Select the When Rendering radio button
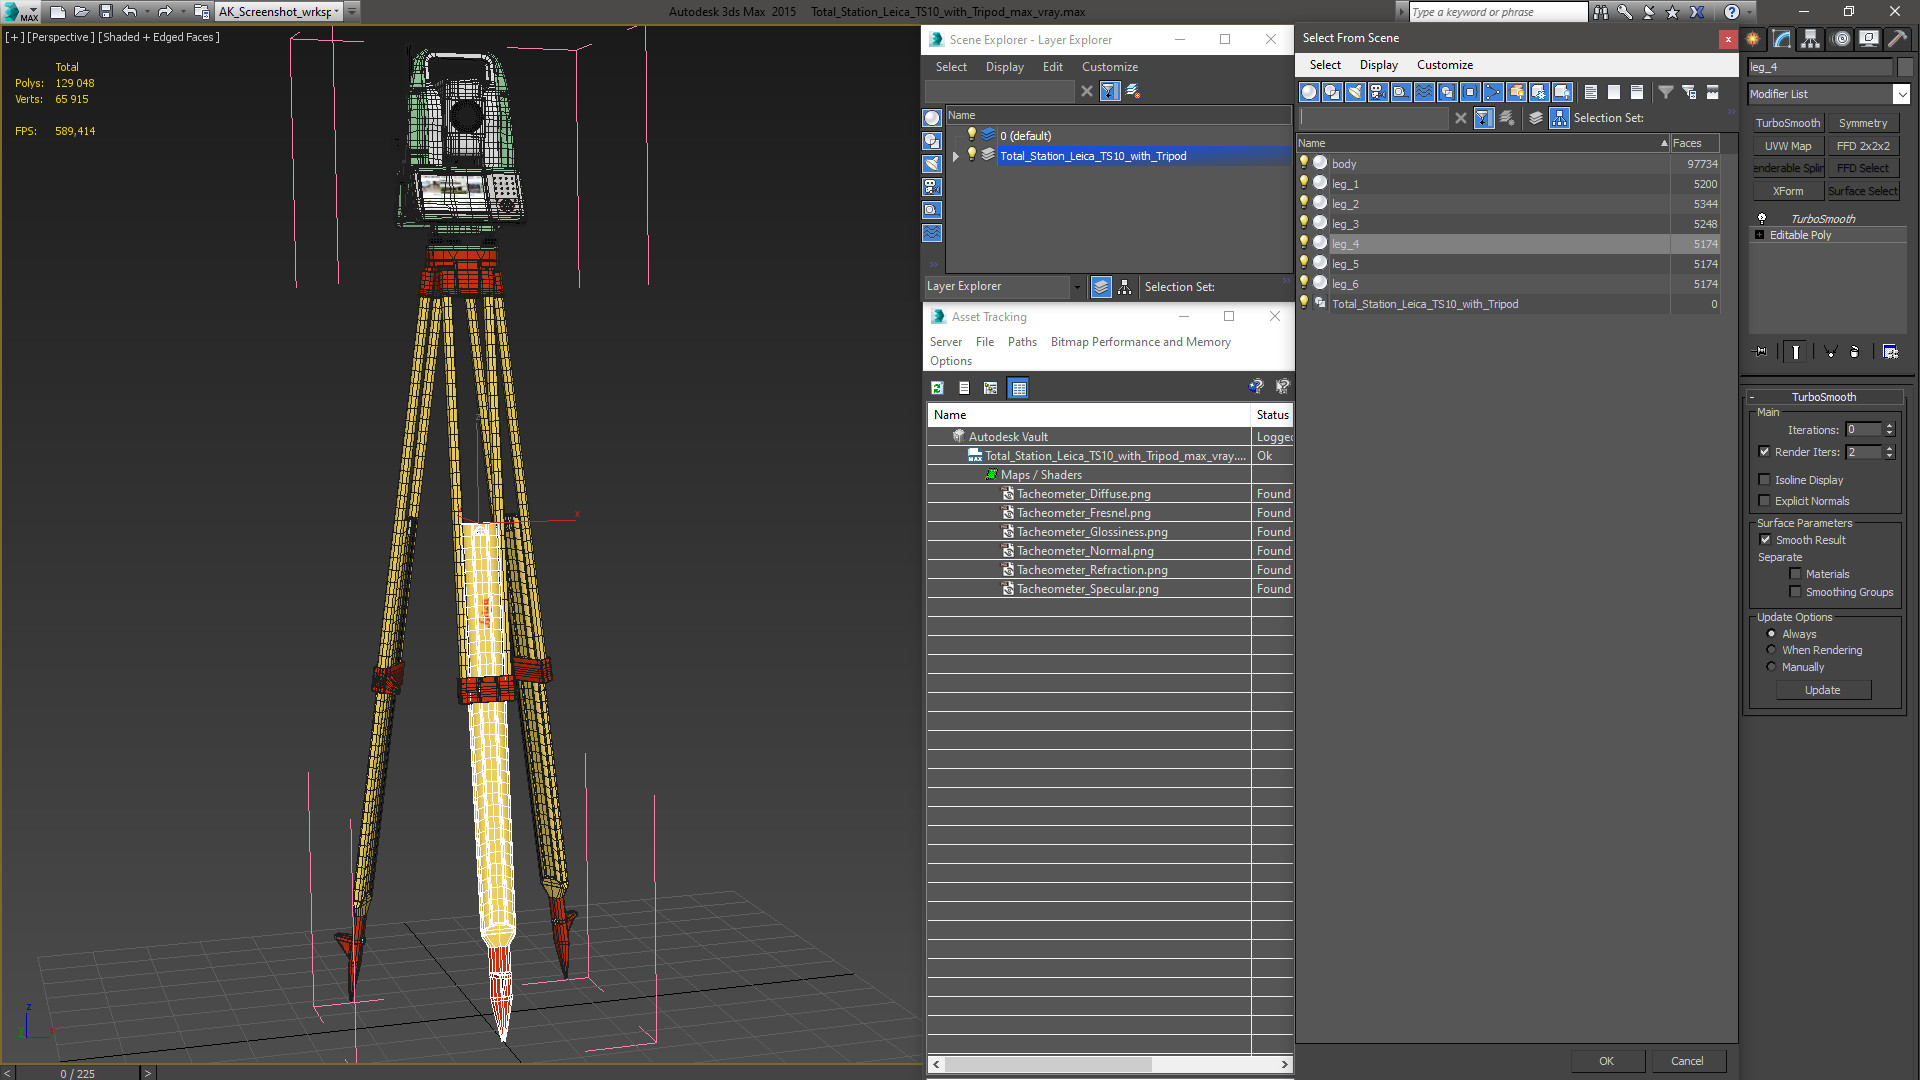This screenshot has width=1920, height=1080. tap(1771, 650)
